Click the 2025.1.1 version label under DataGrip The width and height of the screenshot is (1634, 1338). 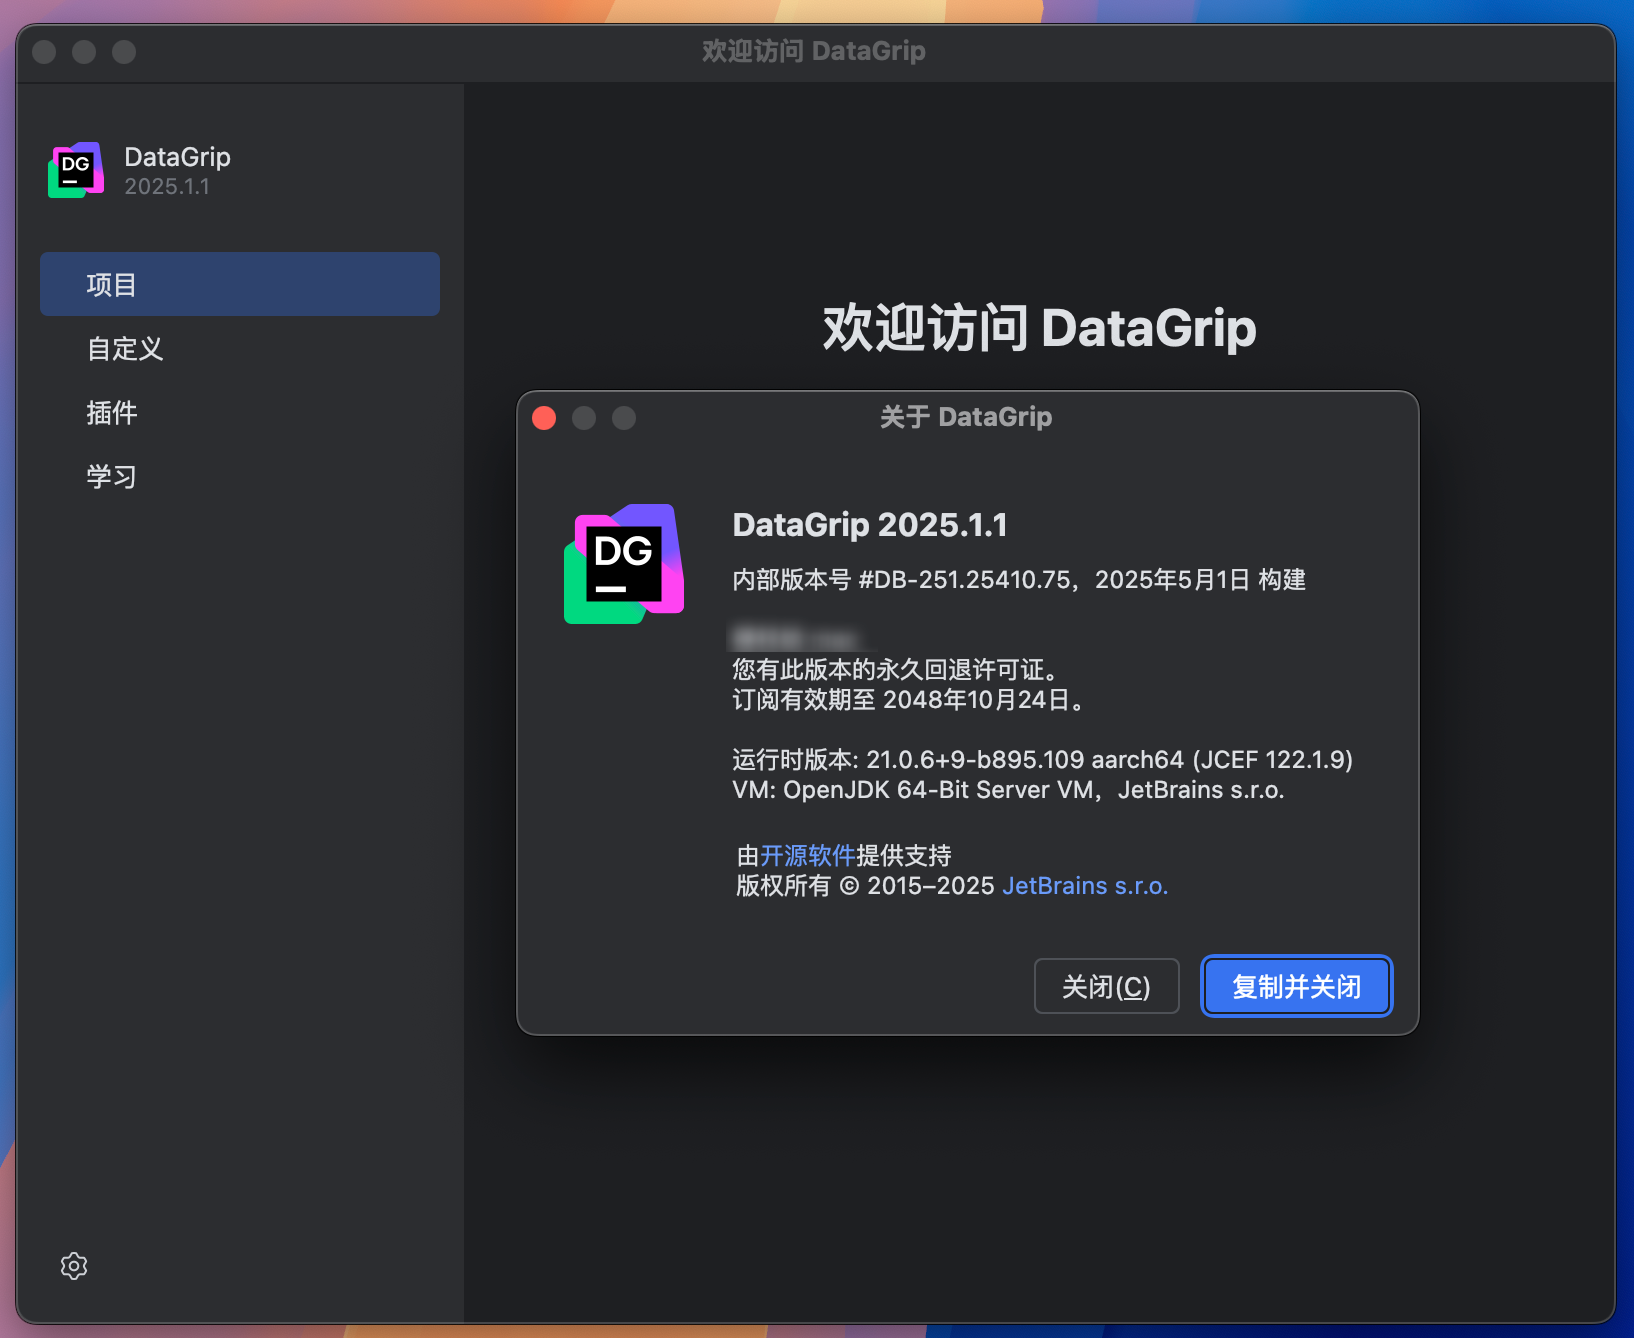[x=166, y=187]
